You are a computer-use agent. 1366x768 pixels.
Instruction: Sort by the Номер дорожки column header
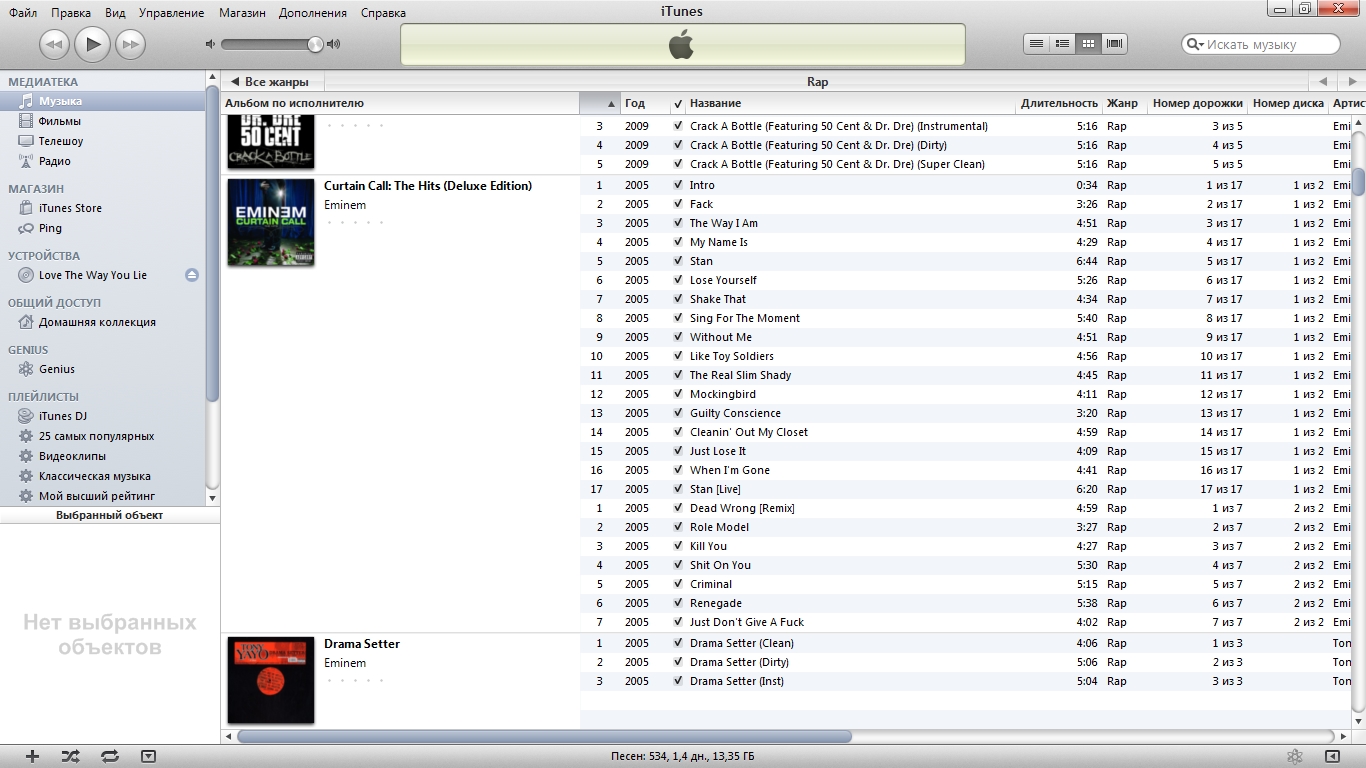pyautogui.click(x=1197, y=103)
